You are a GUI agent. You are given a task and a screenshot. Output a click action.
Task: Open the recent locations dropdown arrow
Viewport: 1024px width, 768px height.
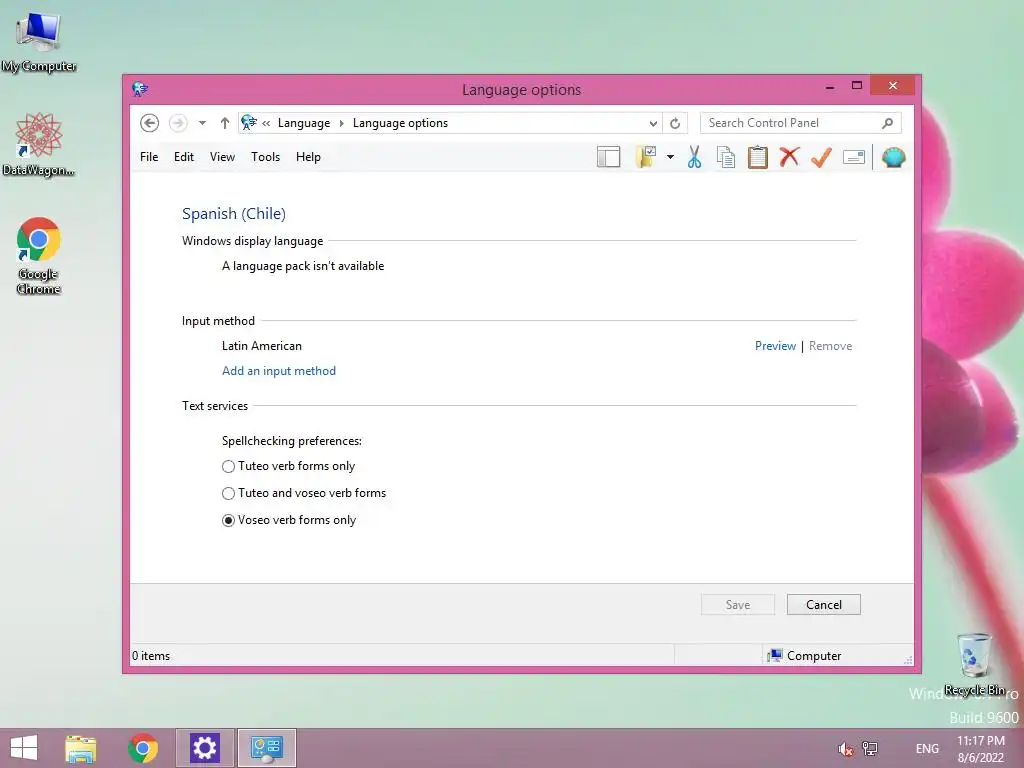(202, 123)
